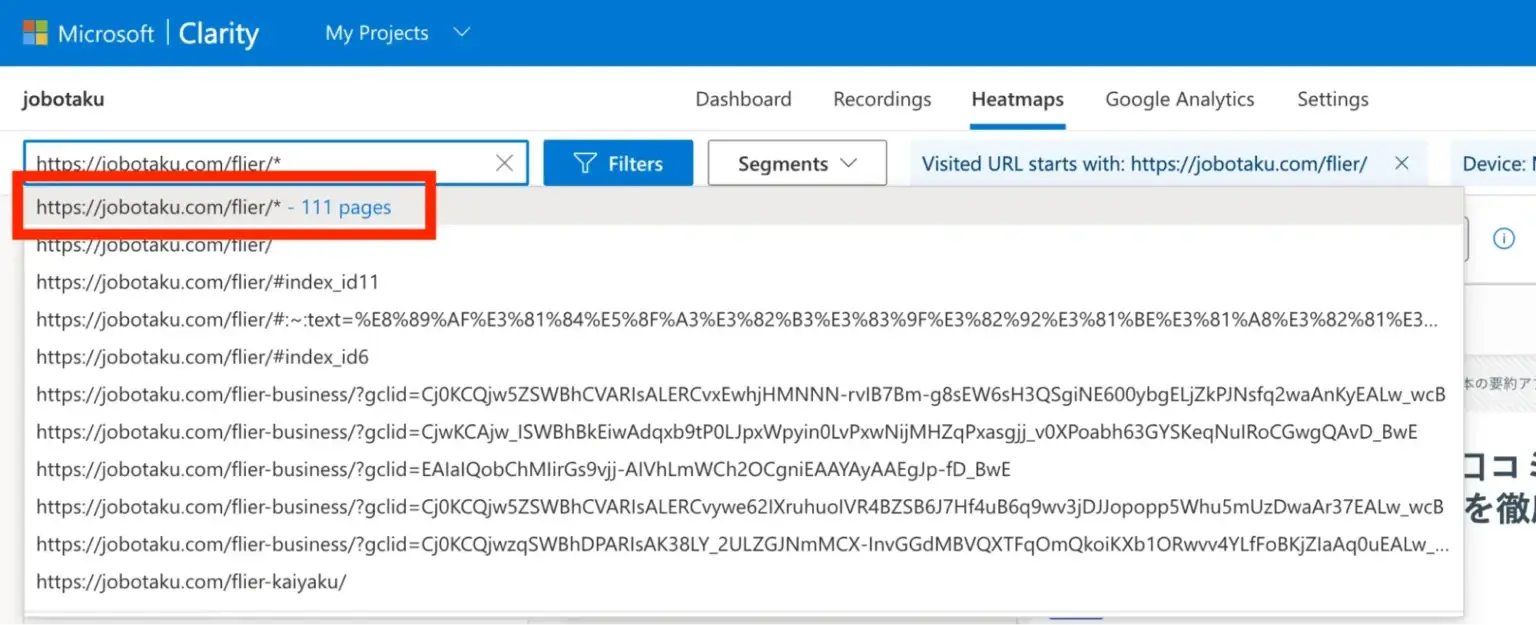This screenshot has height=625, width=1536.
Task: Switch to the Recordings tab
Action: (x=882, y=99)
